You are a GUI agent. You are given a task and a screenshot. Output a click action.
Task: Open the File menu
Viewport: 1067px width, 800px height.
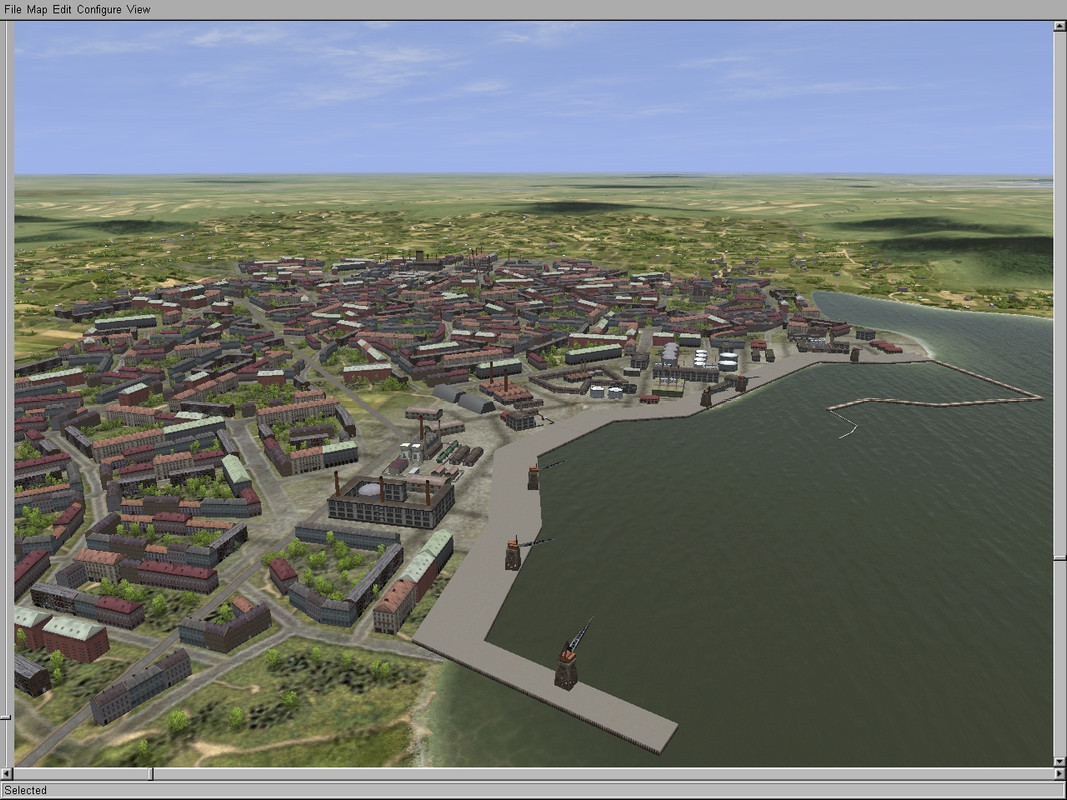click(12, 10)
